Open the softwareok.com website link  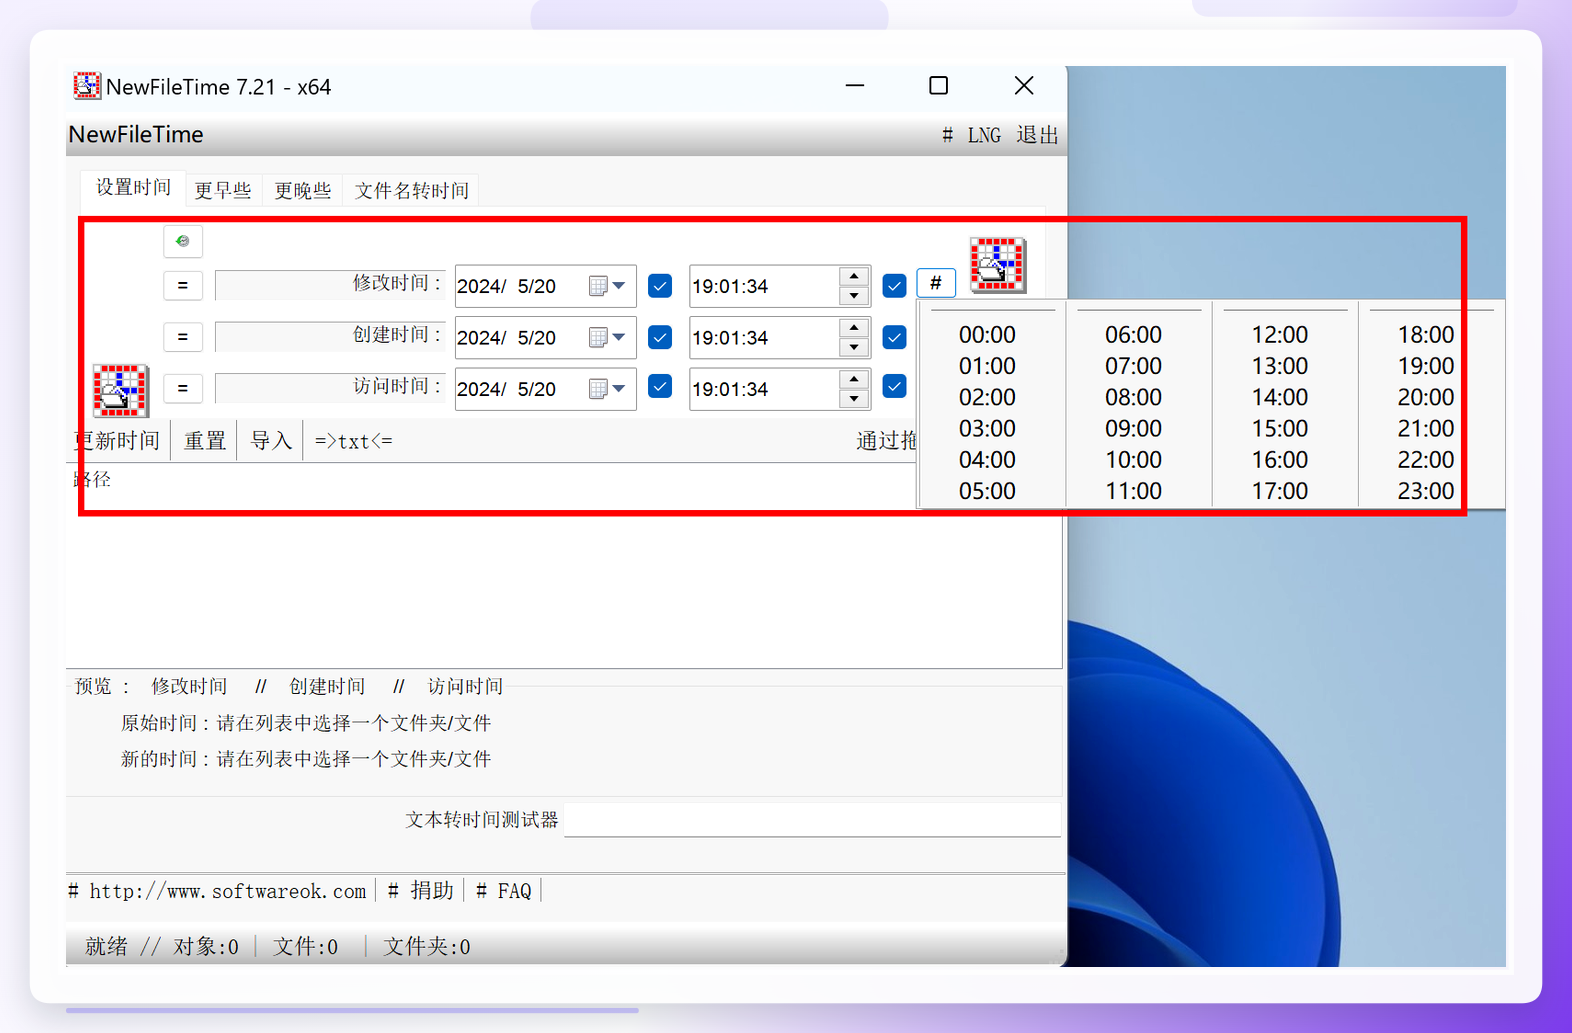(218, 891)
